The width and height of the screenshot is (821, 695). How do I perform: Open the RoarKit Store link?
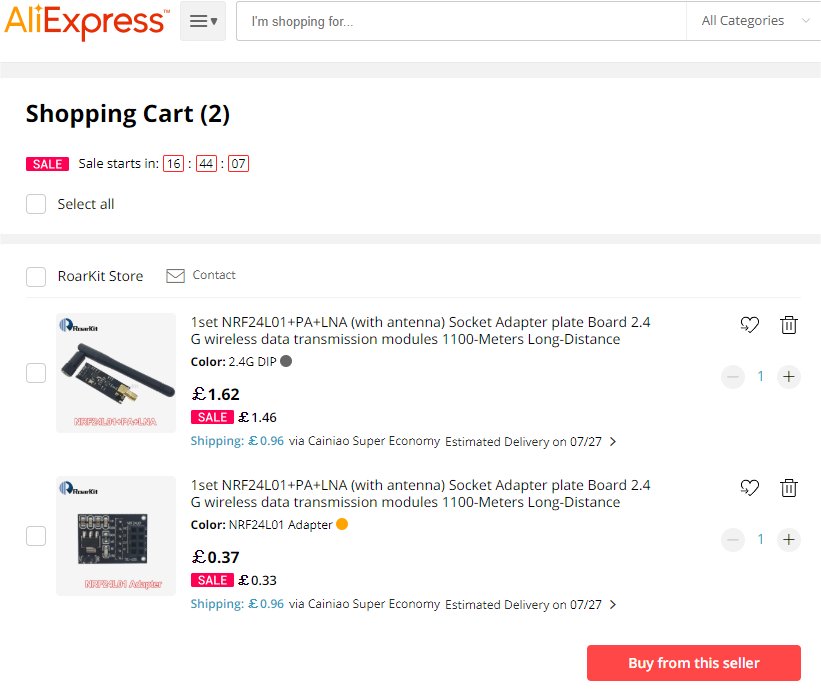click(100, 276)
